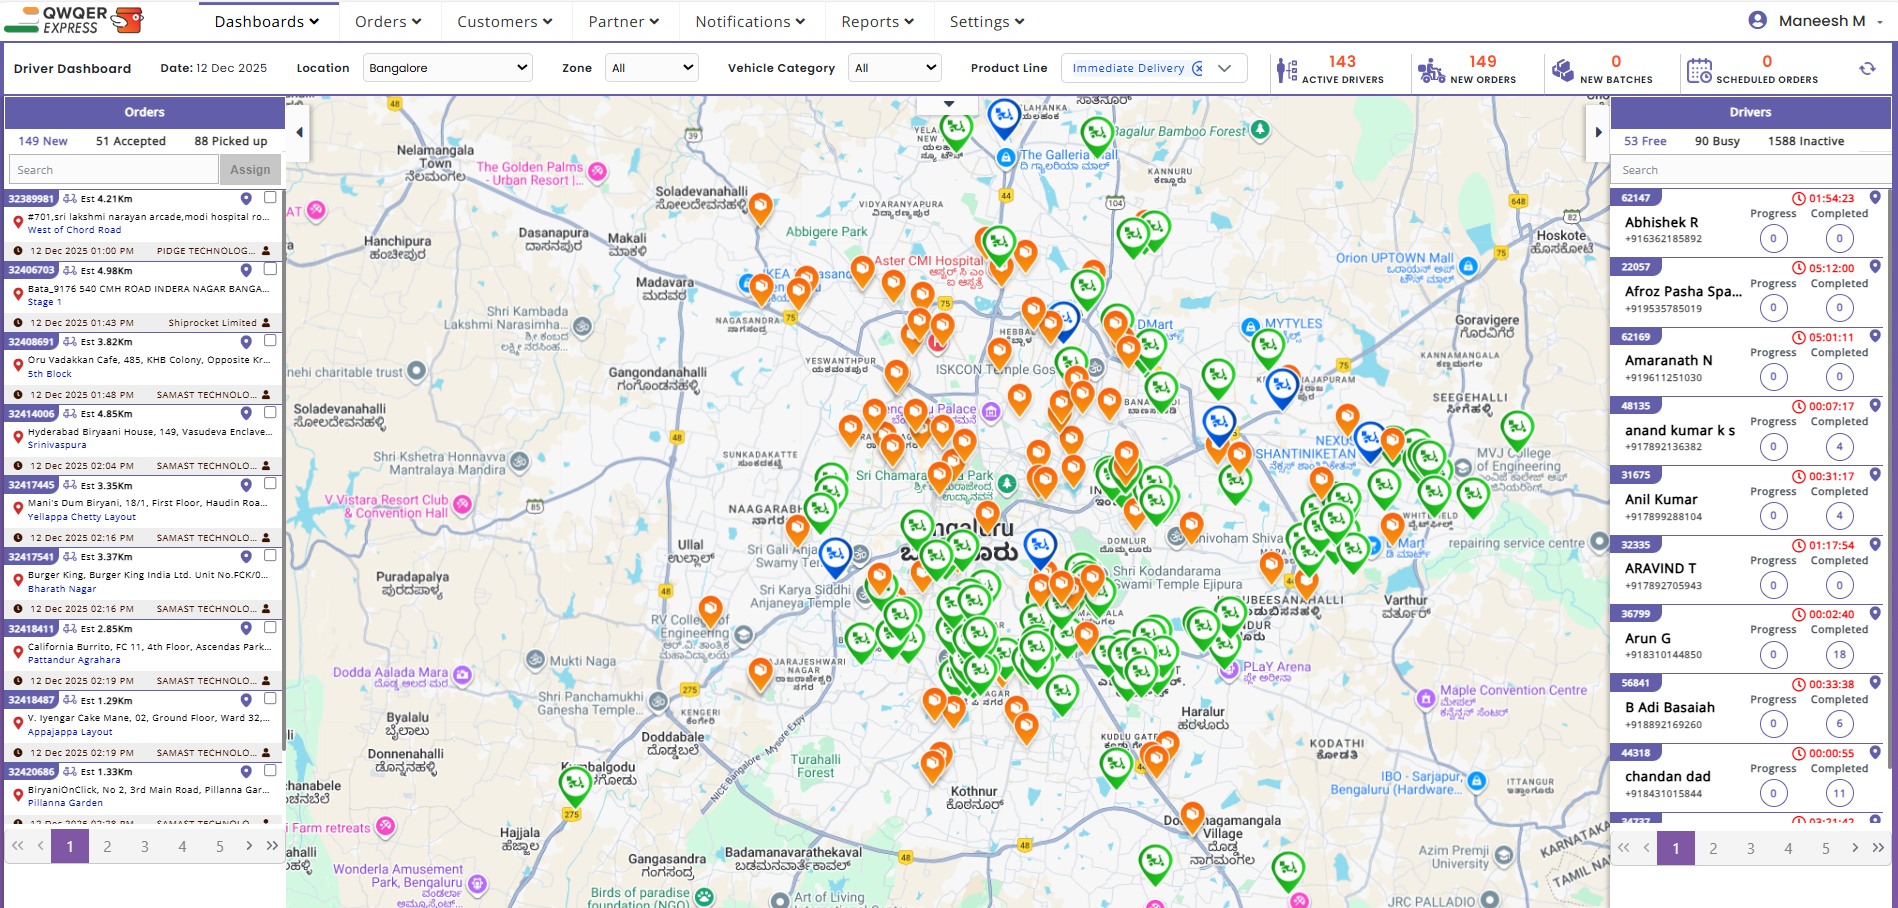Locate driver Abhishek R via pin icon
This screenshot has width=1898, height=908.
pyautogui.click(x=1875, y=198)
